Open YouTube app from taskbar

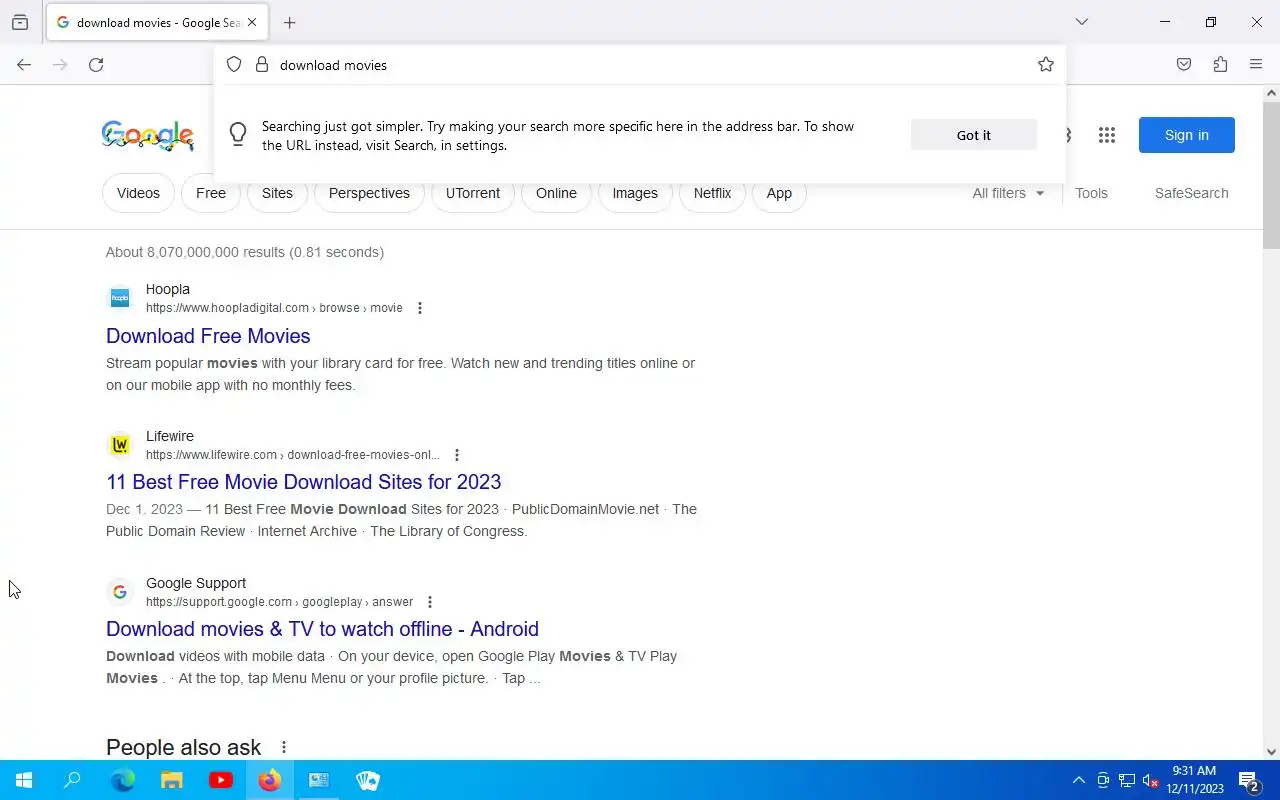221,780
